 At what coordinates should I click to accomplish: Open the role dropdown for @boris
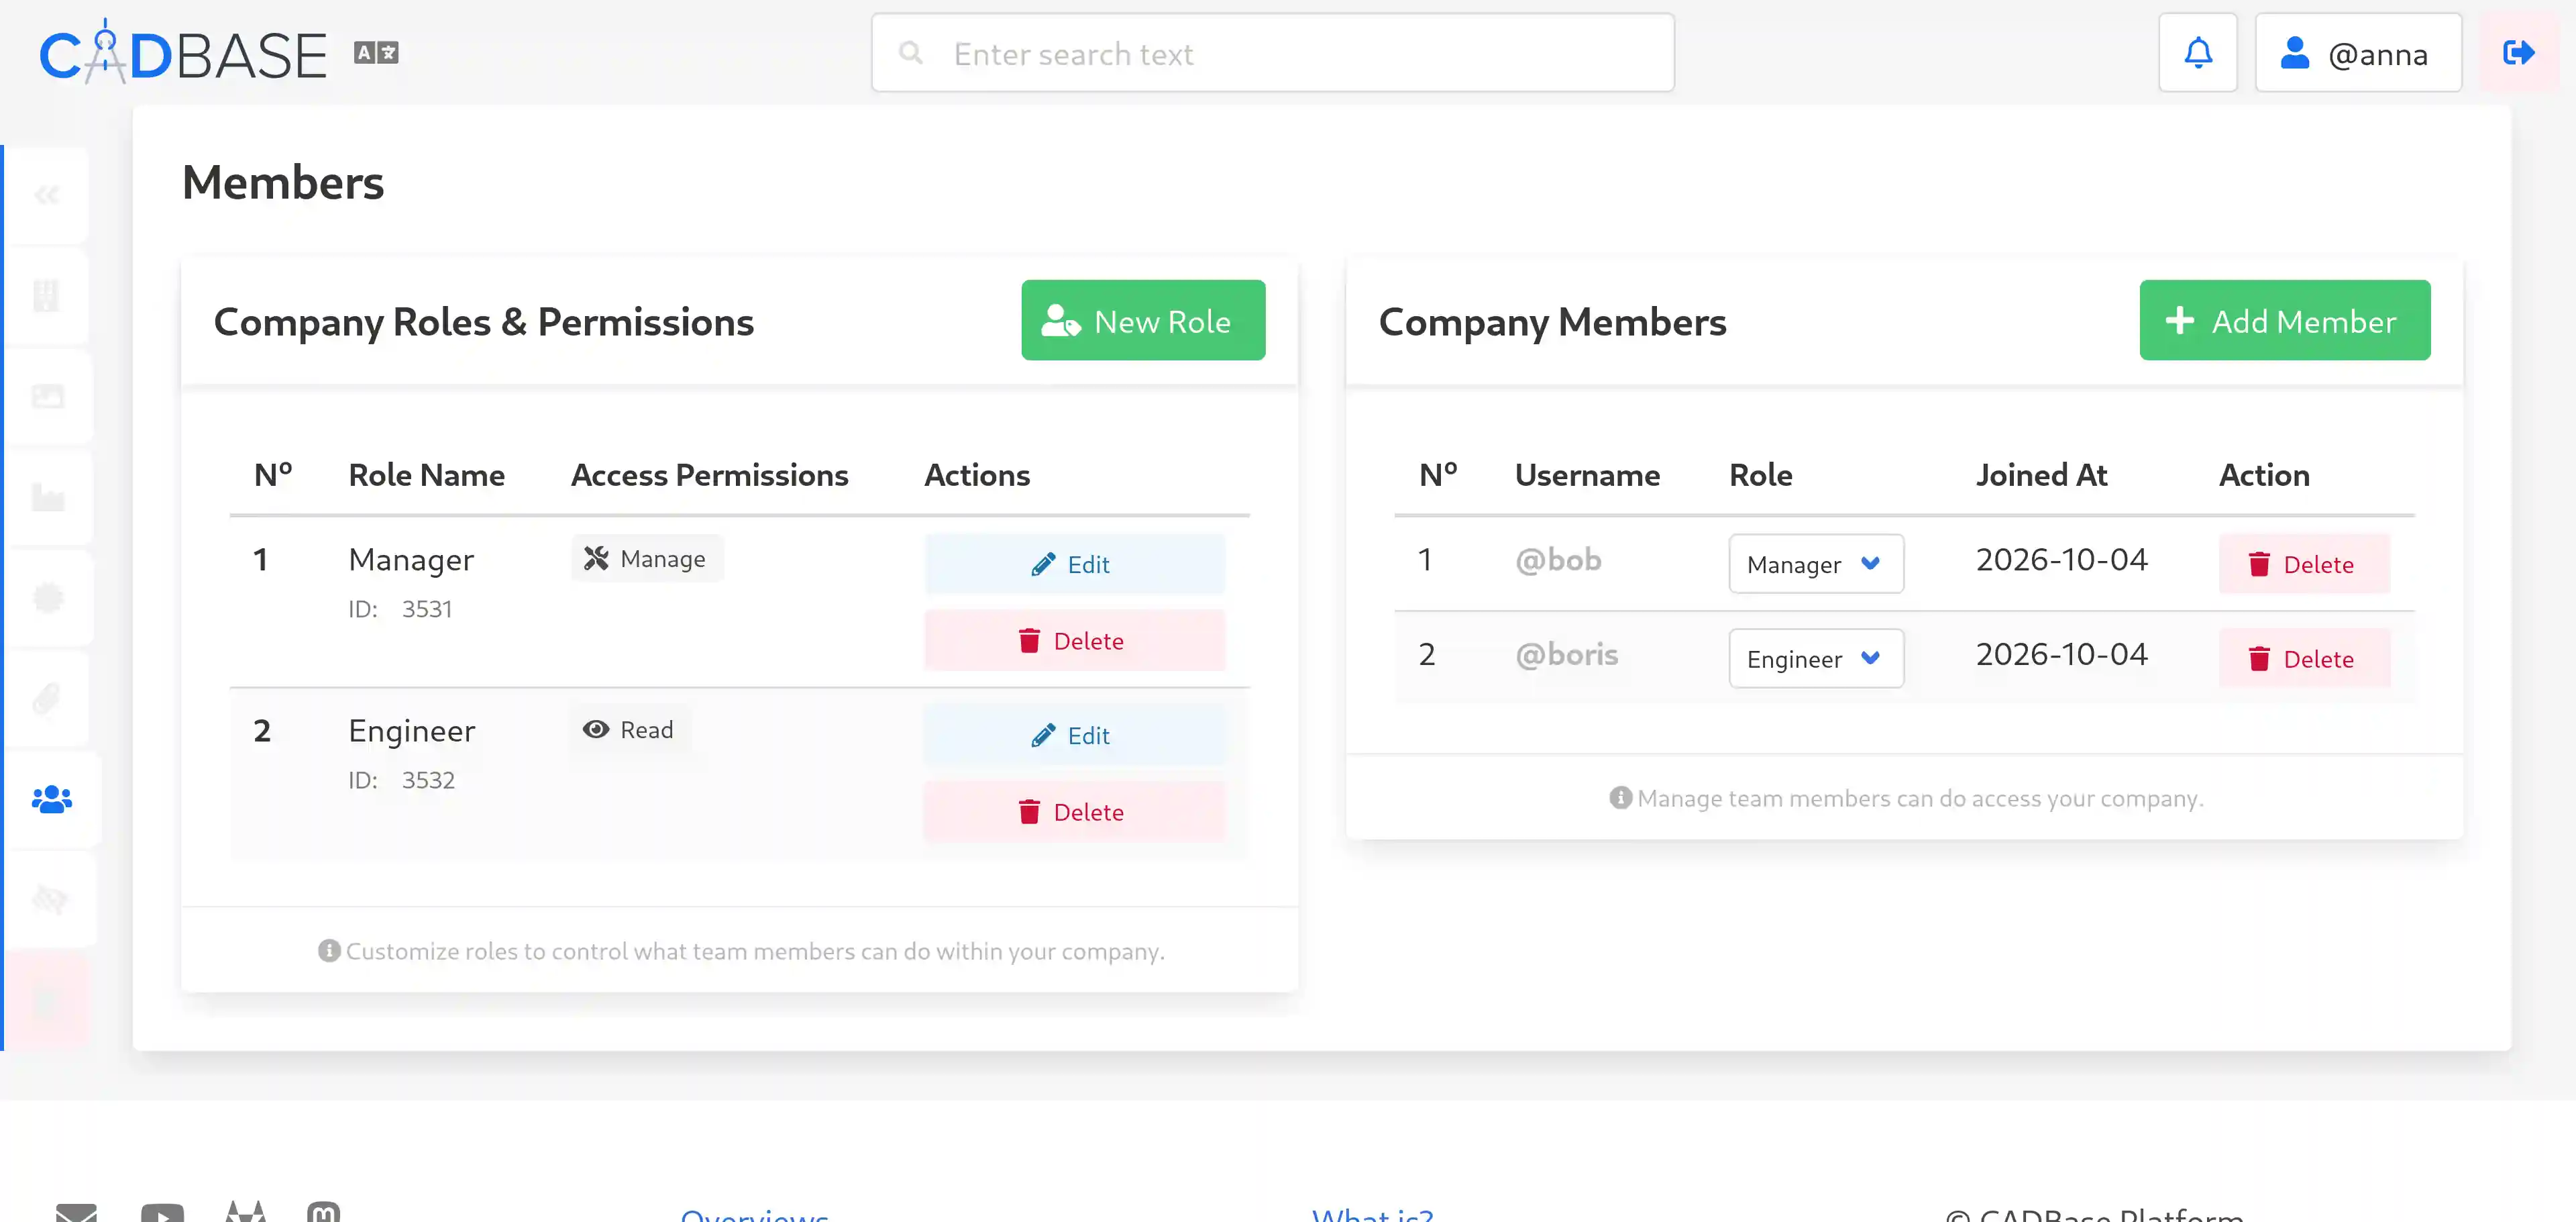(1815, 659)
